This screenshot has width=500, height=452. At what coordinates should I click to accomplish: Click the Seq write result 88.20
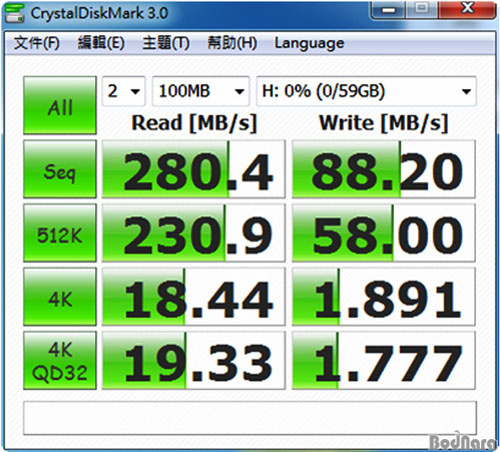384,169
